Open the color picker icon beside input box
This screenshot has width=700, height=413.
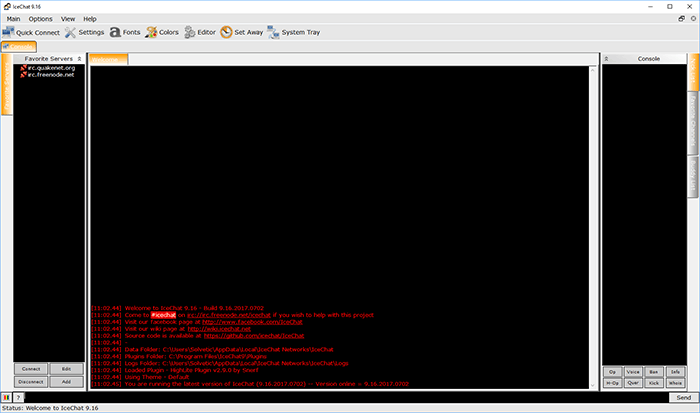(7, 397)
